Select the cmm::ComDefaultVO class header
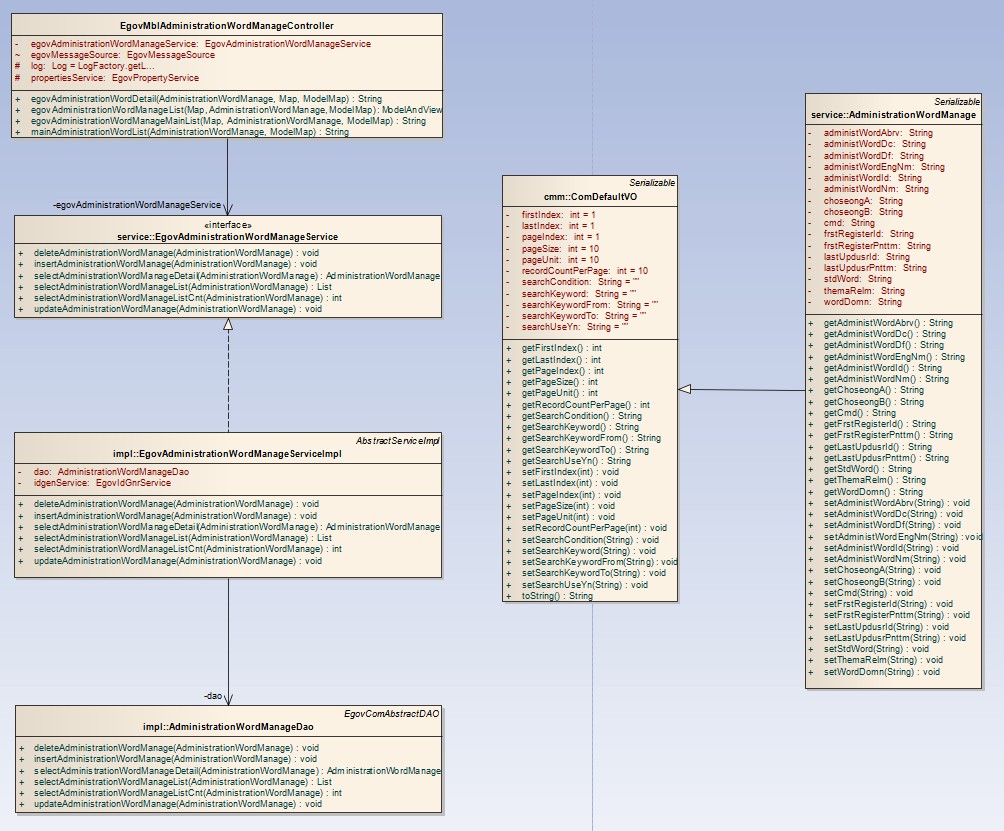Viewport: 1004px width, 831px height. tap(590, 197)
